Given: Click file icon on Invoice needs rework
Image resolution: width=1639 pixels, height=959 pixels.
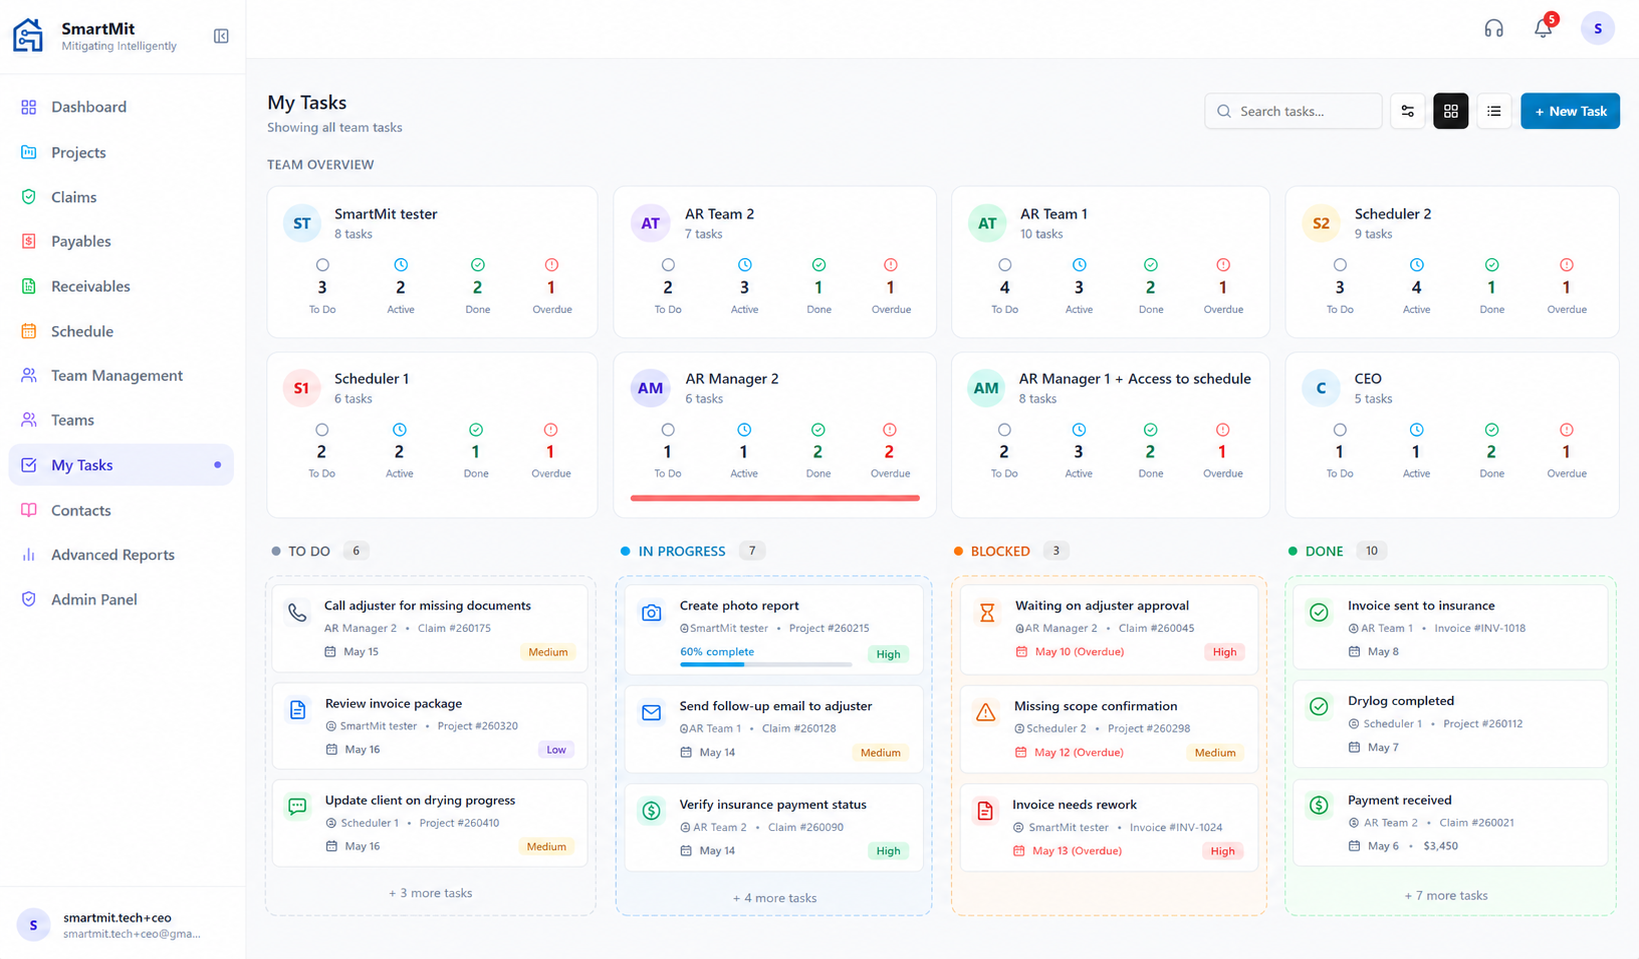Looking at the screenshot, I should click(x=986, y=811).
